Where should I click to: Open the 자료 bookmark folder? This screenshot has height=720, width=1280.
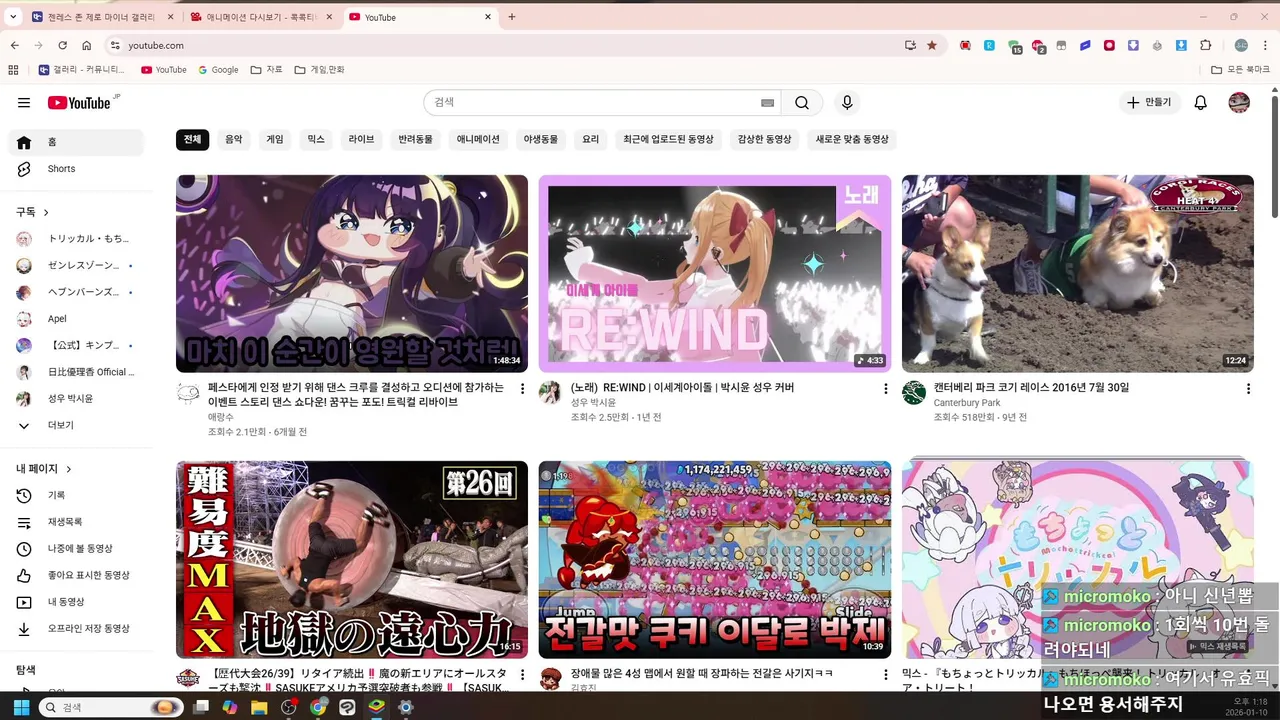click(267, 70)
